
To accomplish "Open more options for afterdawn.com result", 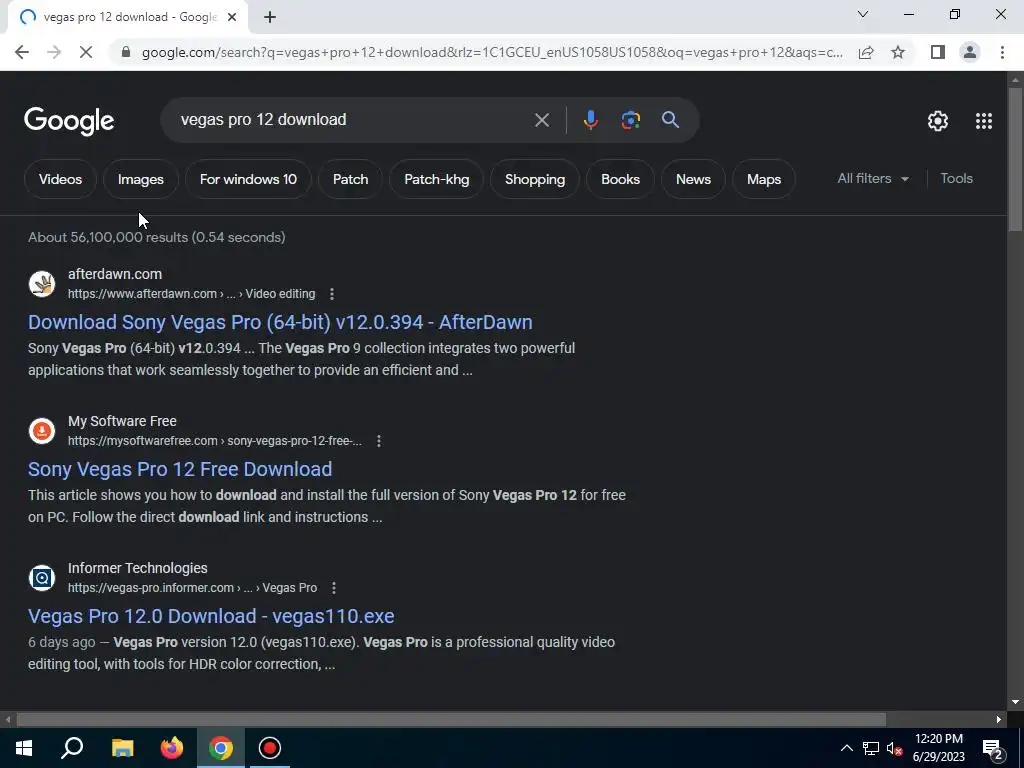I will (332, 294).
